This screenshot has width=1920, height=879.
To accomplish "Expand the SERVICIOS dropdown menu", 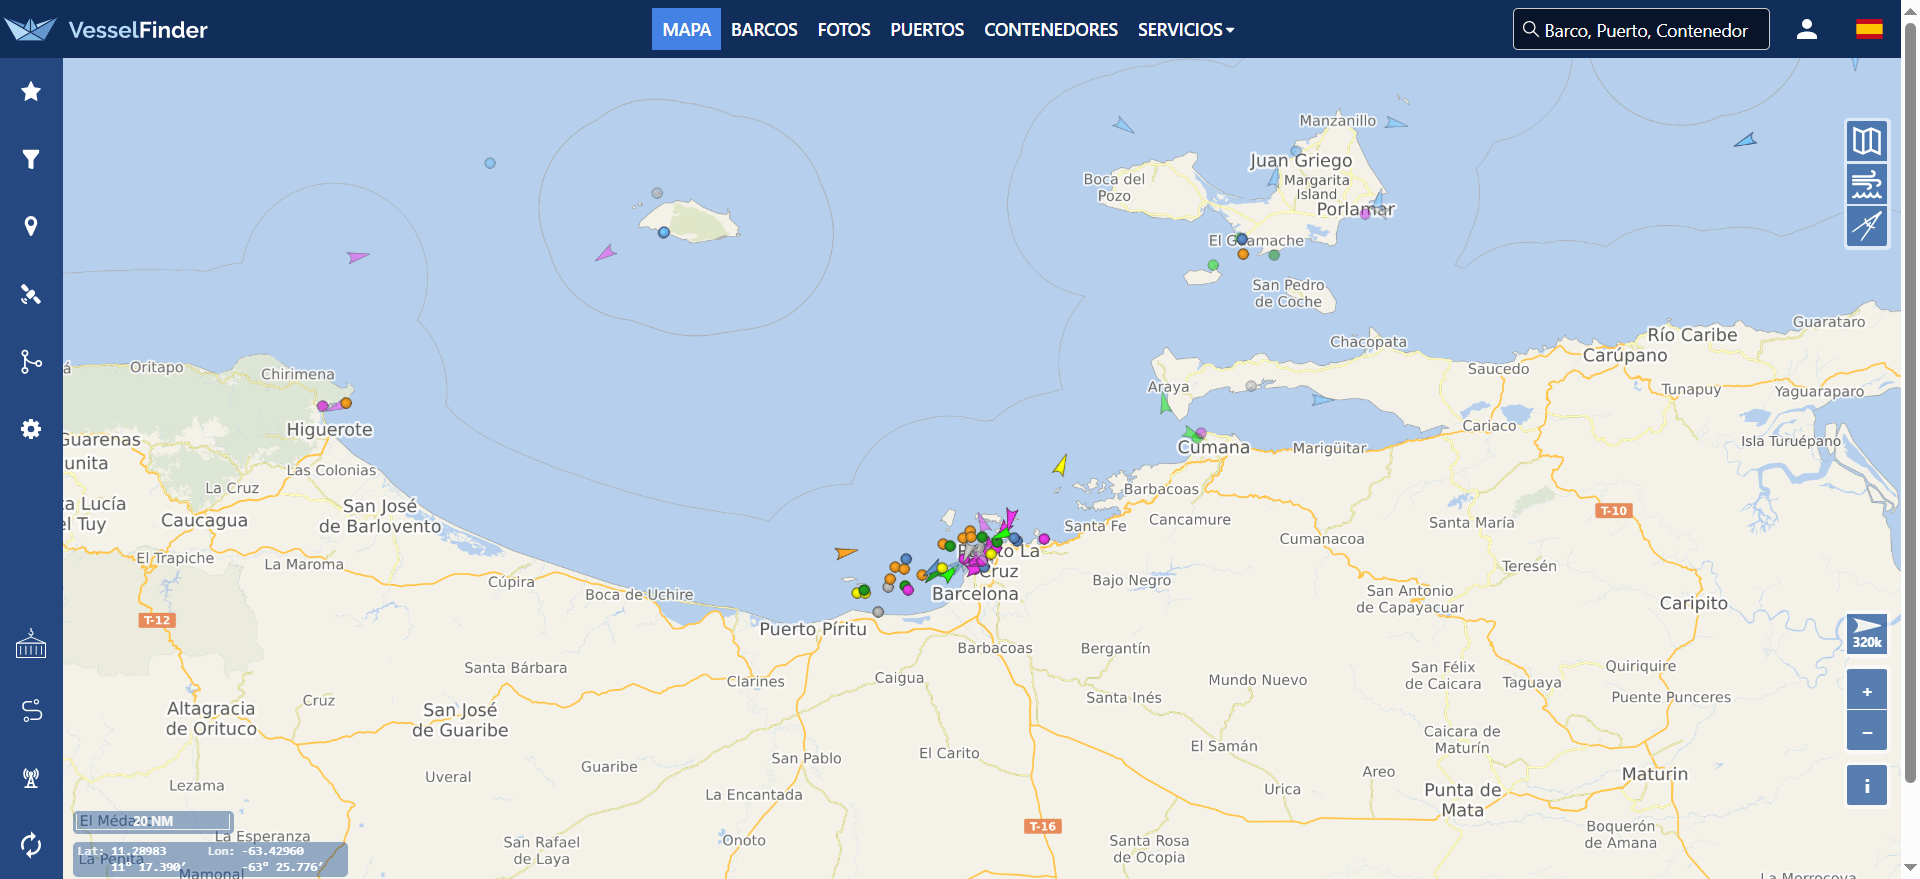I will 1185,30.
